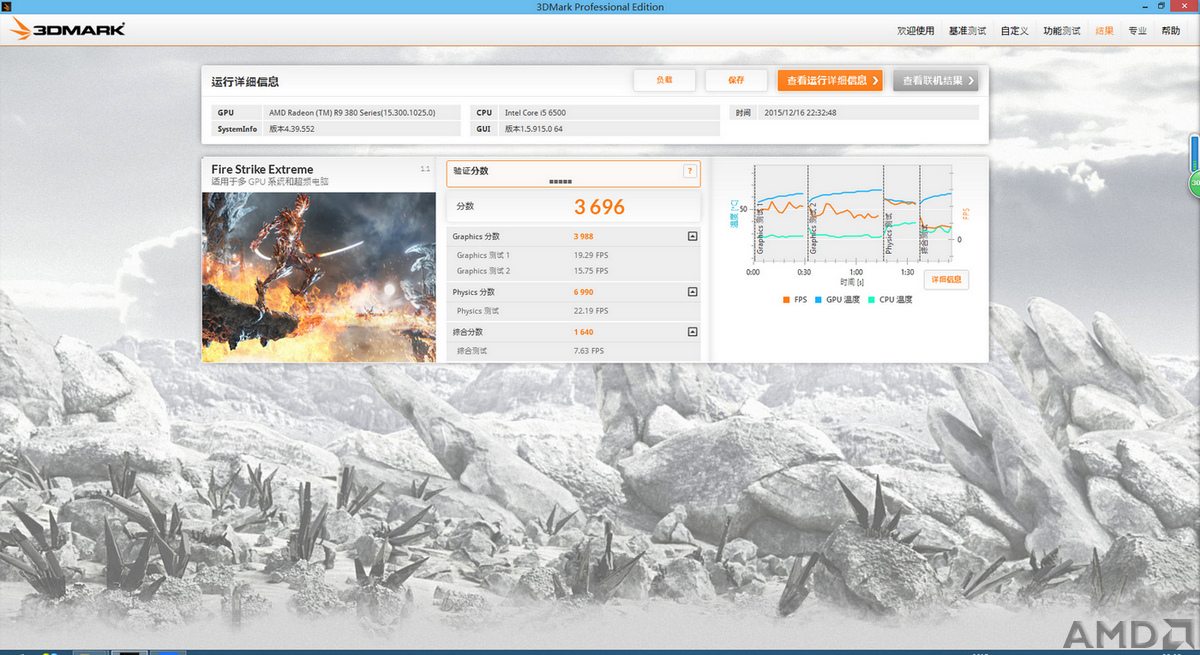Toggle the blue GPU 温度 legend swatch
This screenshot has height=655, width=1200.
click(x=819, y=300)
